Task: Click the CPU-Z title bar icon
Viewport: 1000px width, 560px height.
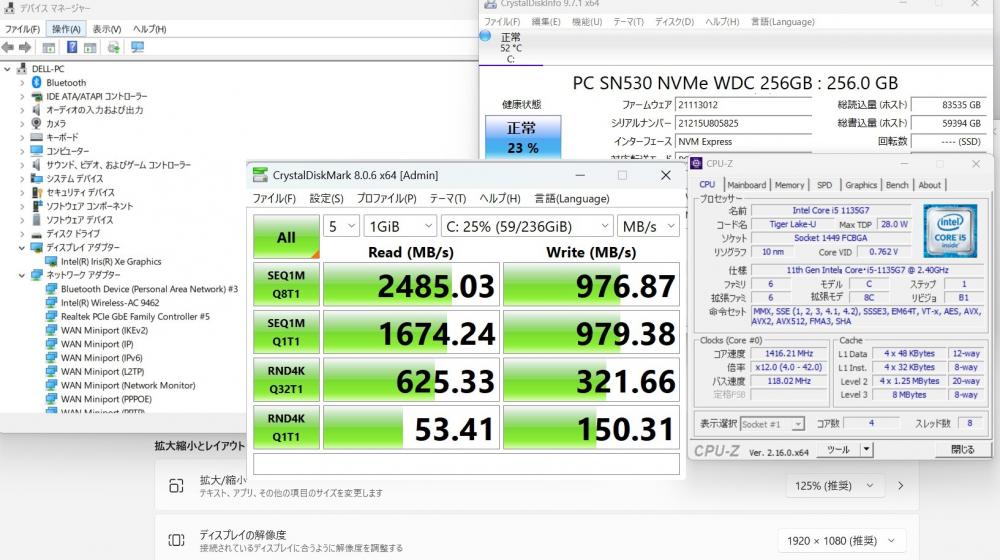Action: tap(696, 163)
